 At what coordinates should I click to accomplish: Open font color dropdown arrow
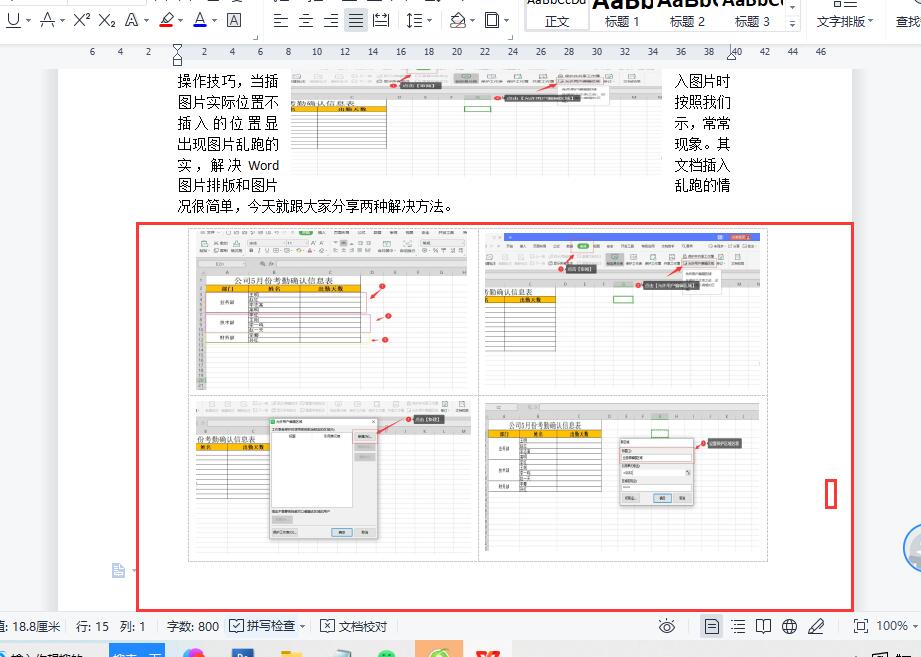214,21
